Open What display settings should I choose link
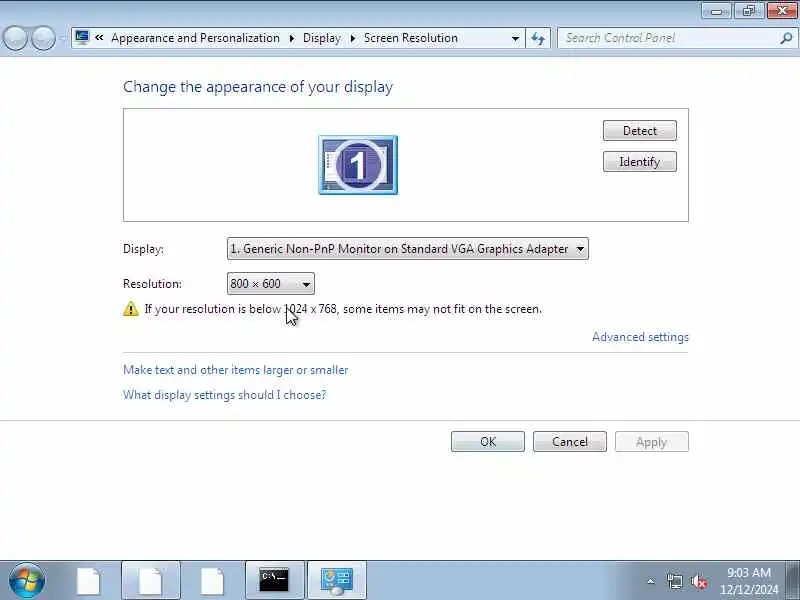This screenshot has height=600, width=800. (x=224, y=395)
